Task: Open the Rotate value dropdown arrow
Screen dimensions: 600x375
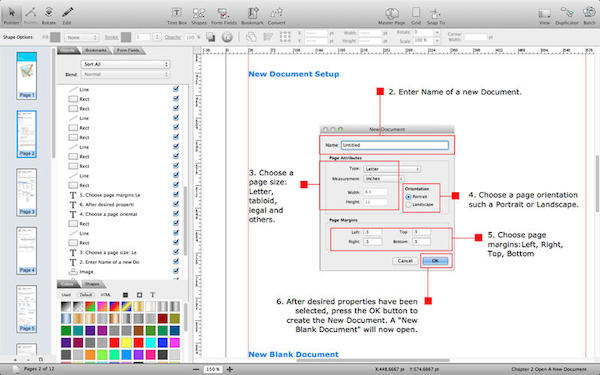Action: tap(437, 33)
